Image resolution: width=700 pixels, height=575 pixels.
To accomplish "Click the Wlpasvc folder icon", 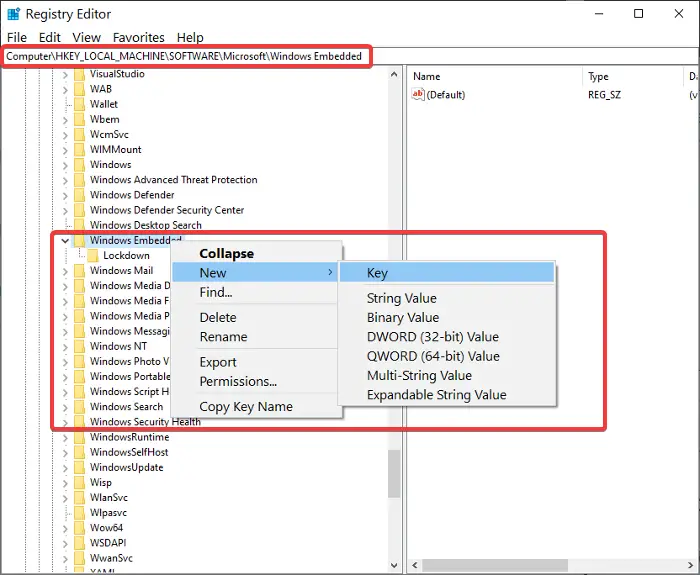I will click(79, 512).
